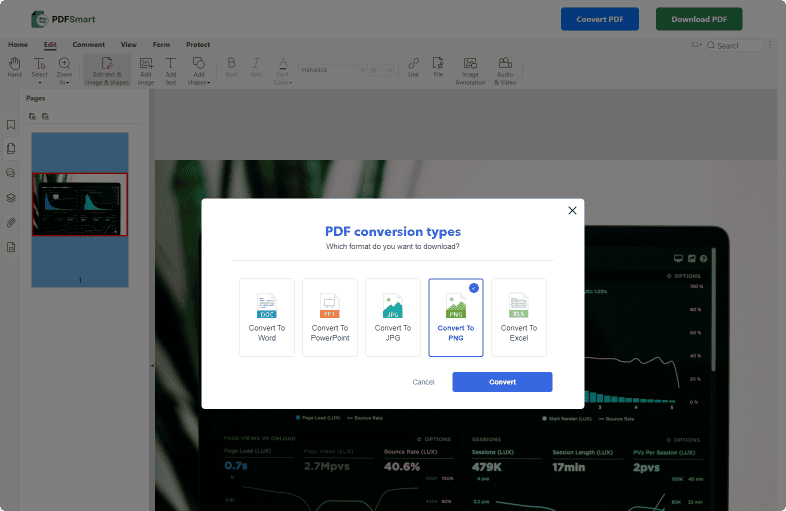Open the Font Color dropdown

click(x=283, y=69)
